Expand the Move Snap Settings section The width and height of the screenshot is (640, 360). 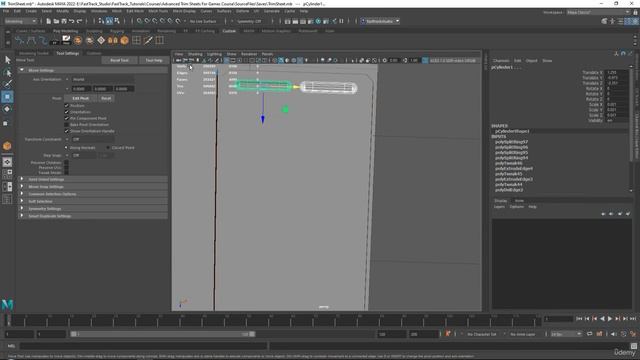(93, 187)
